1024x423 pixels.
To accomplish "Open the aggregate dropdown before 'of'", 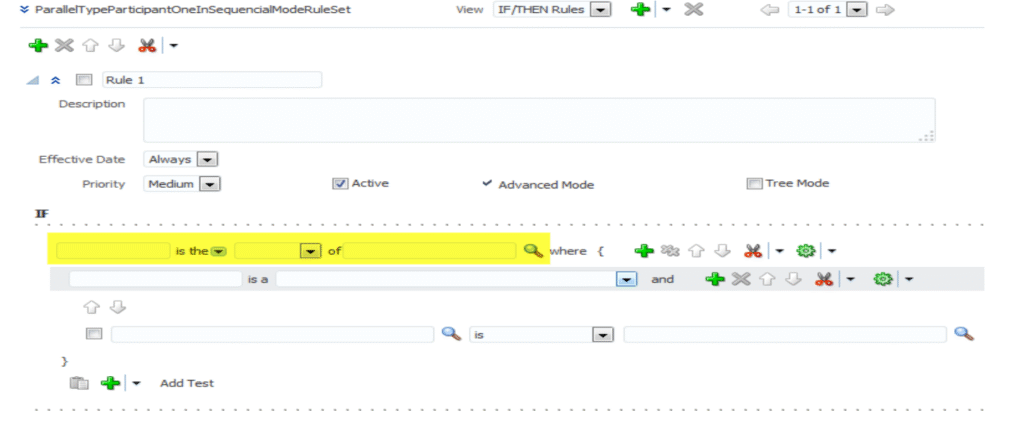I will click(x=311, y=251).
